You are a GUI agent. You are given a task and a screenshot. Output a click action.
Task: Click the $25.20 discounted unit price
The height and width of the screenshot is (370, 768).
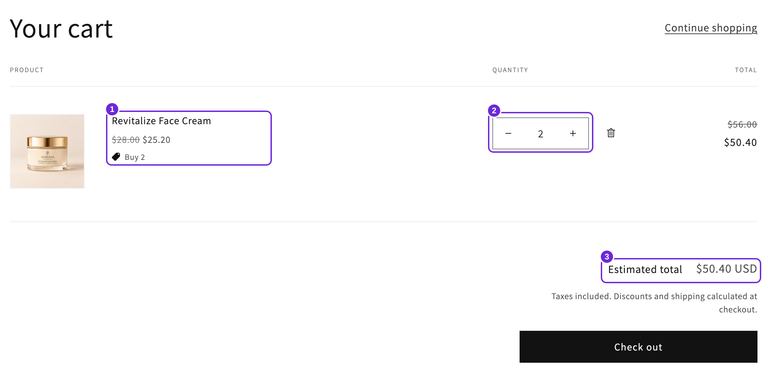click(x=157, y=140)
